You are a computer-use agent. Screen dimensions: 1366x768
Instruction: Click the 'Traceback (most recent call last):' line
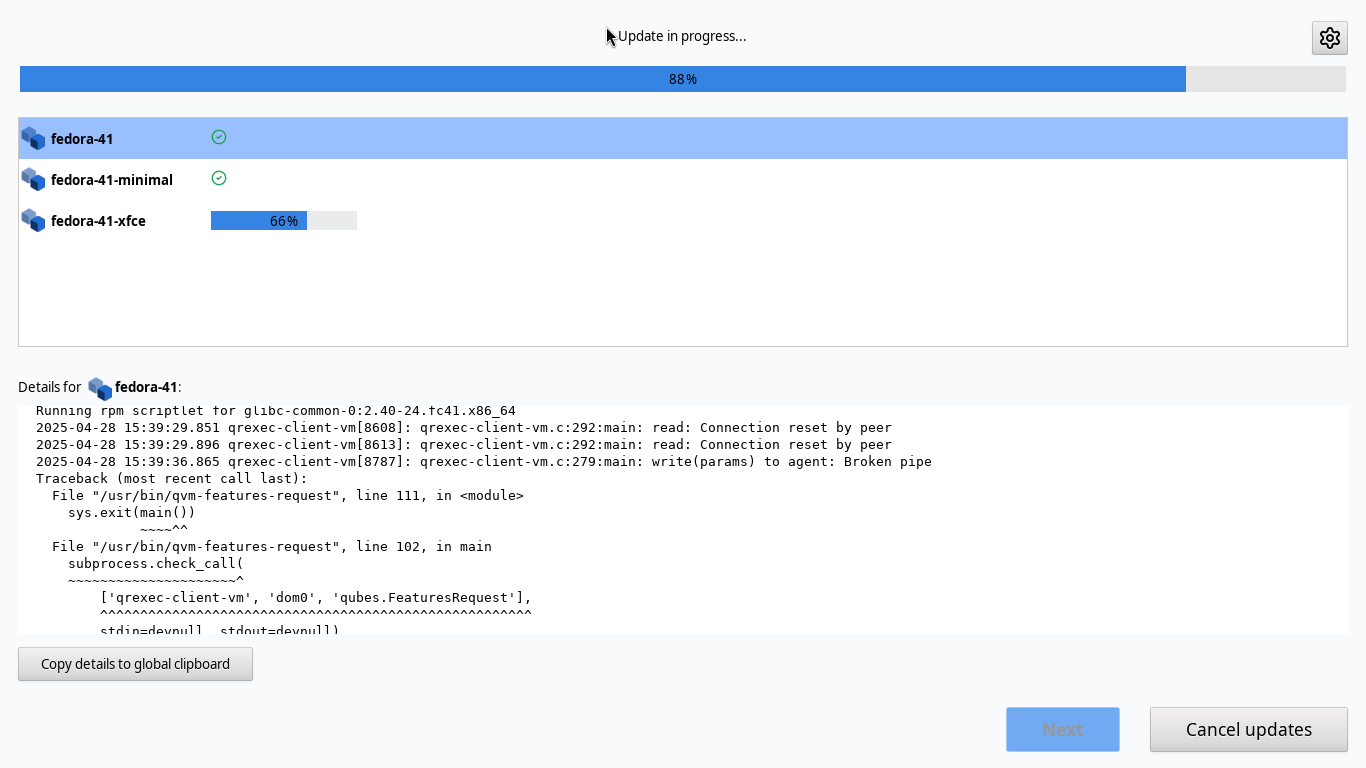click(x=172, y=479)
